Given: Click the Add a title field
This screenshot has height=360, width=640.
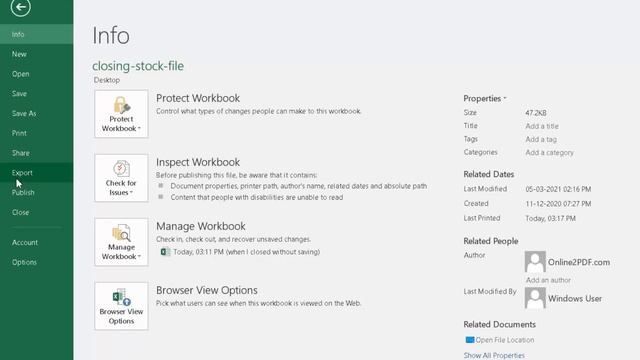Looking at the screenshot, I should [542, 126].
